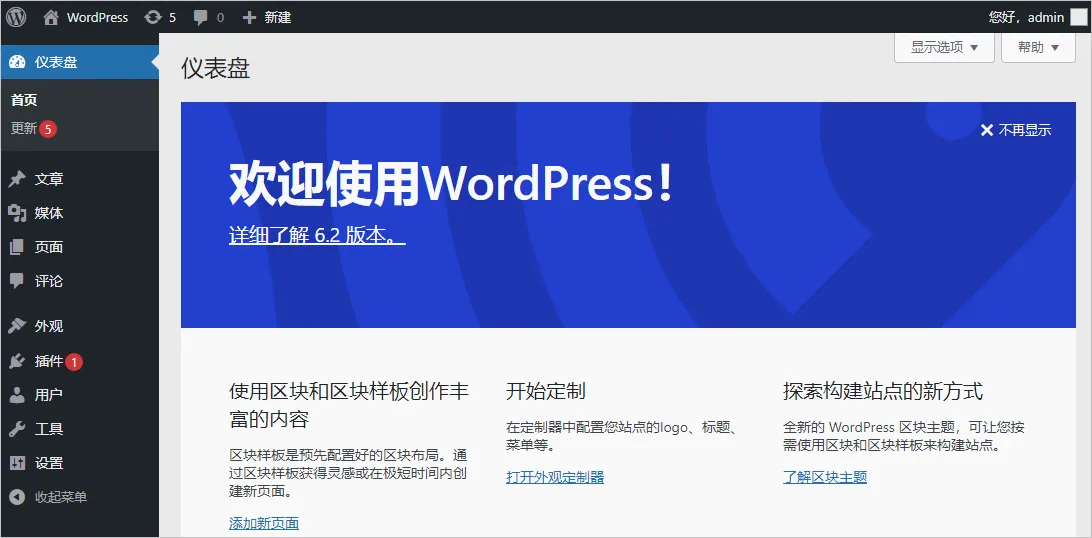1092x538 pixels.
Task: Click the 设置 settings icon
Action: 17,463
